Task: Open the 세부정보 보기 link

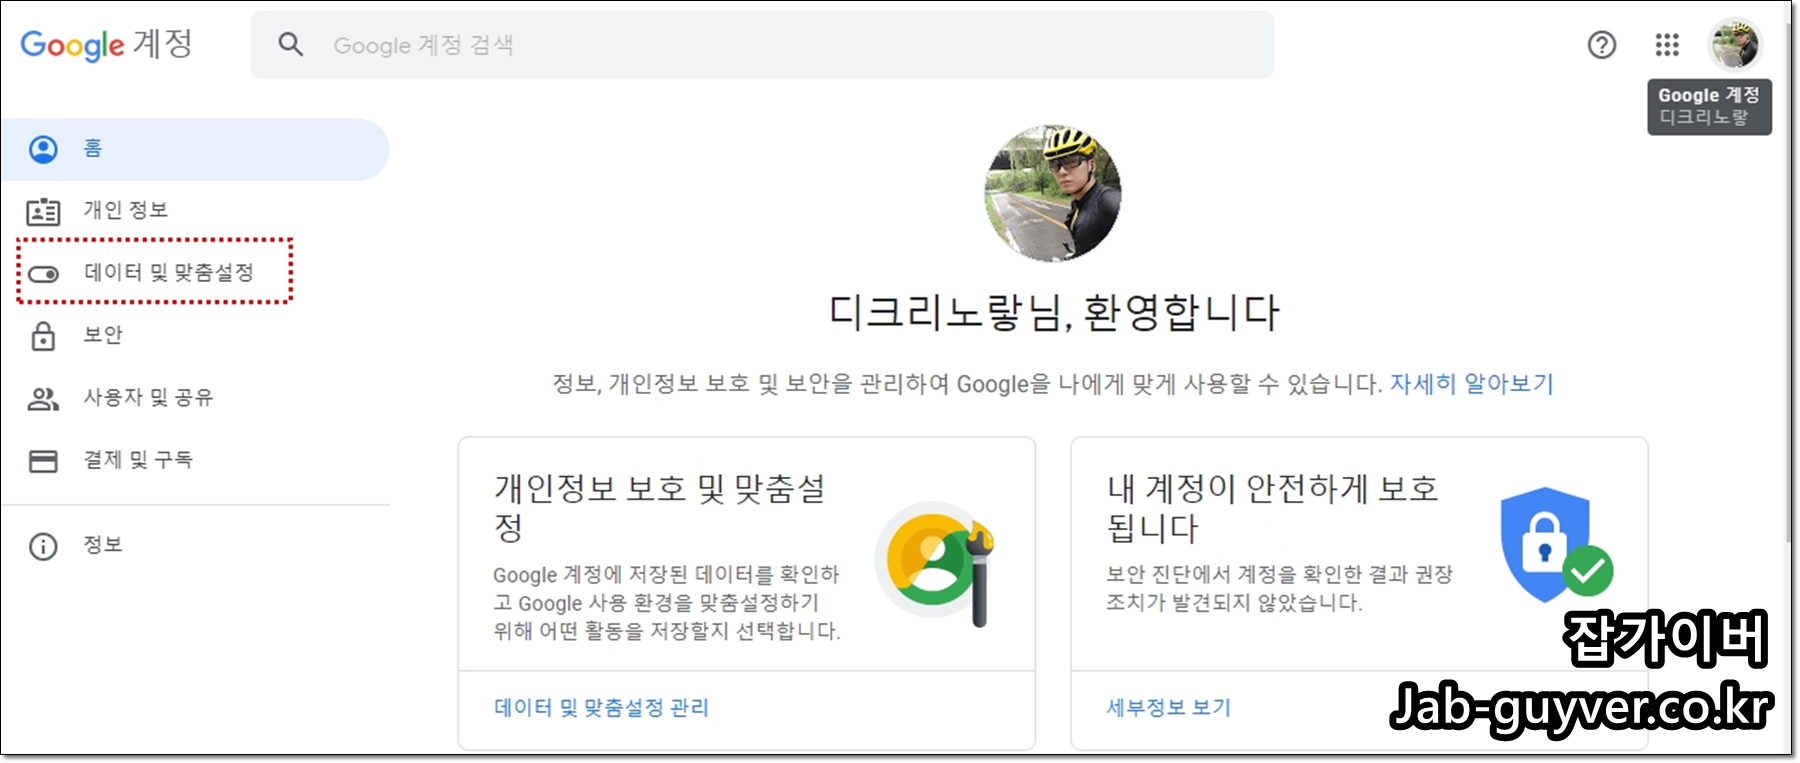Action: (1168, 708)
